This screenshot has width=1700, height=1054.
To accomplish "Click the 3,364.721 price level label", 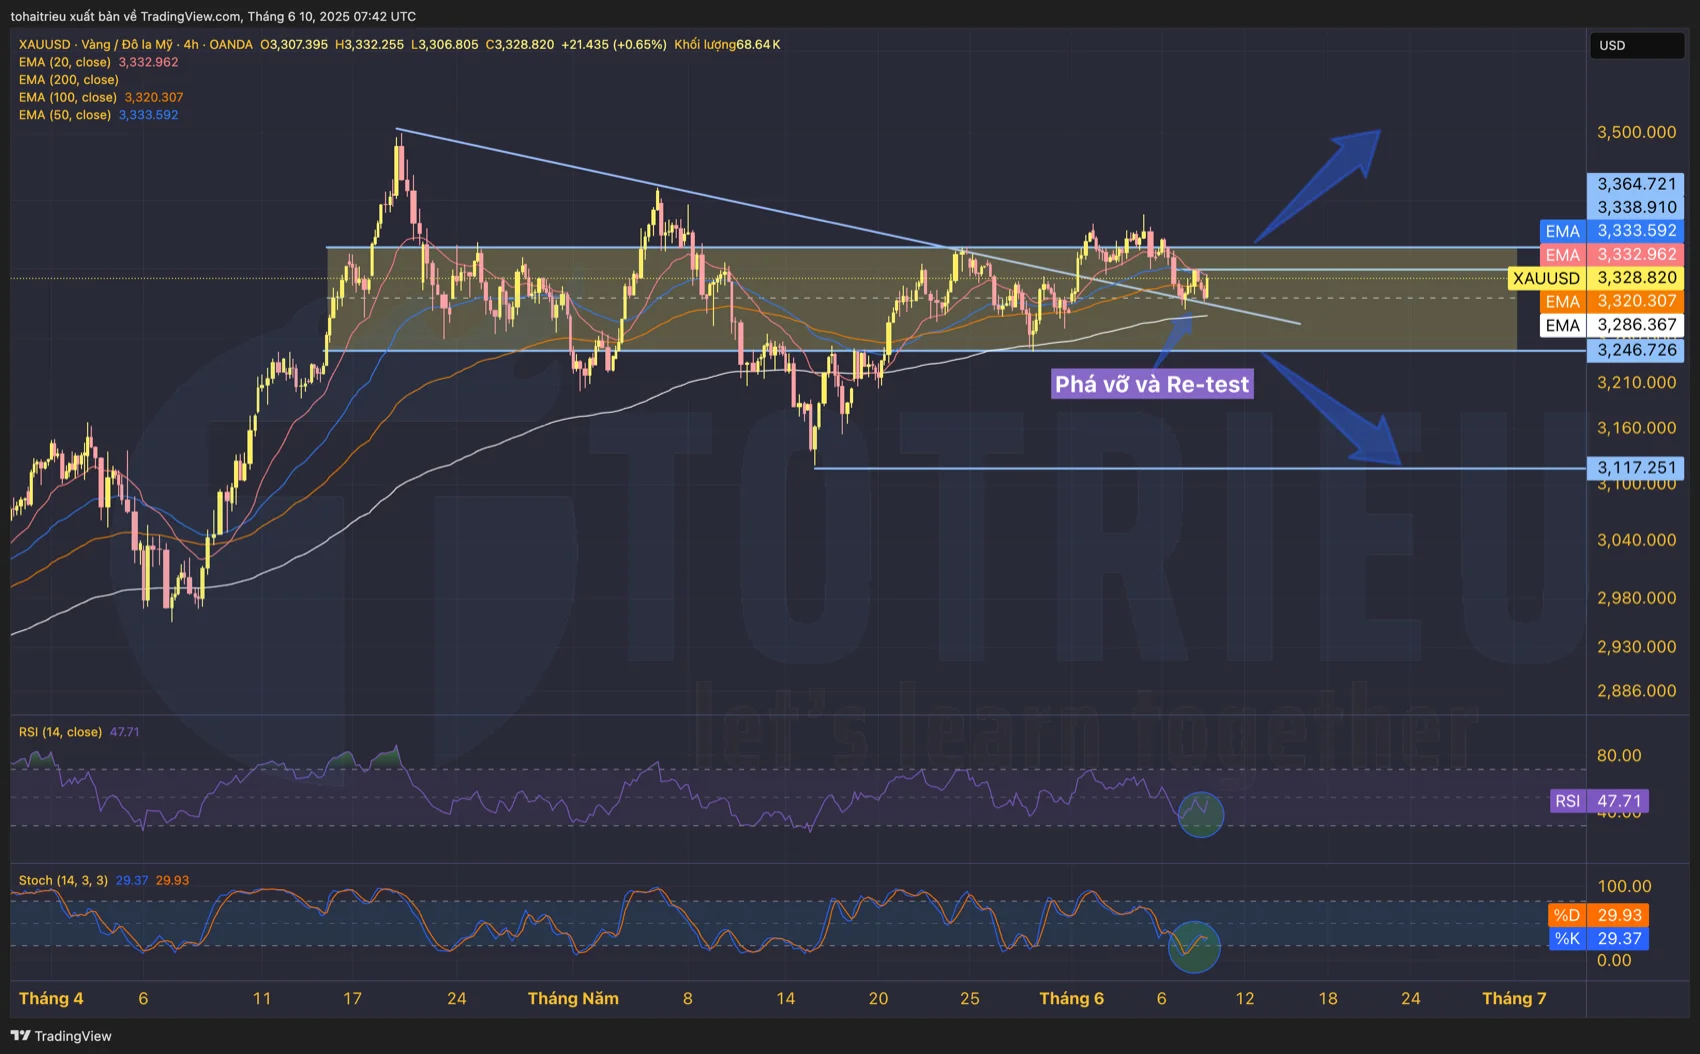I will tap(1636, 184).
